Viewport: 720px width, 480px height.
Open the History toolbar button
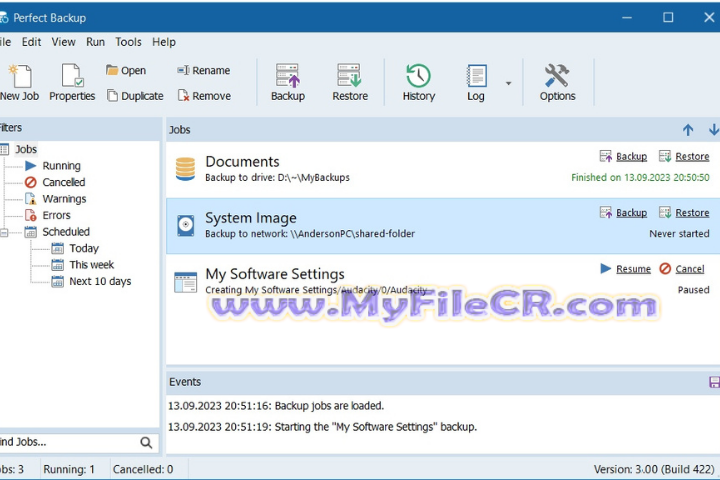pyautogui.click(x=419, y=82)
